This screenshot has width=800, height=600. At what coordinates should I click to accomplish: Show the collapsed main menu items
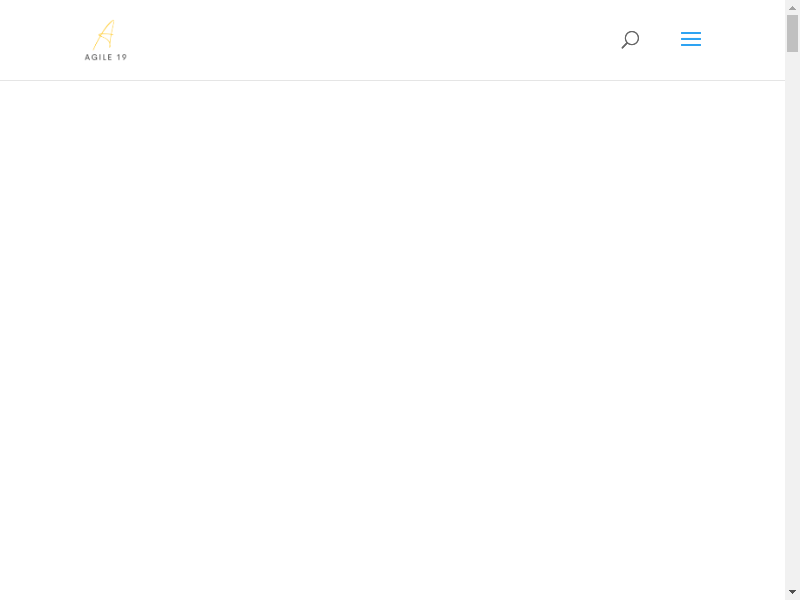691,40
